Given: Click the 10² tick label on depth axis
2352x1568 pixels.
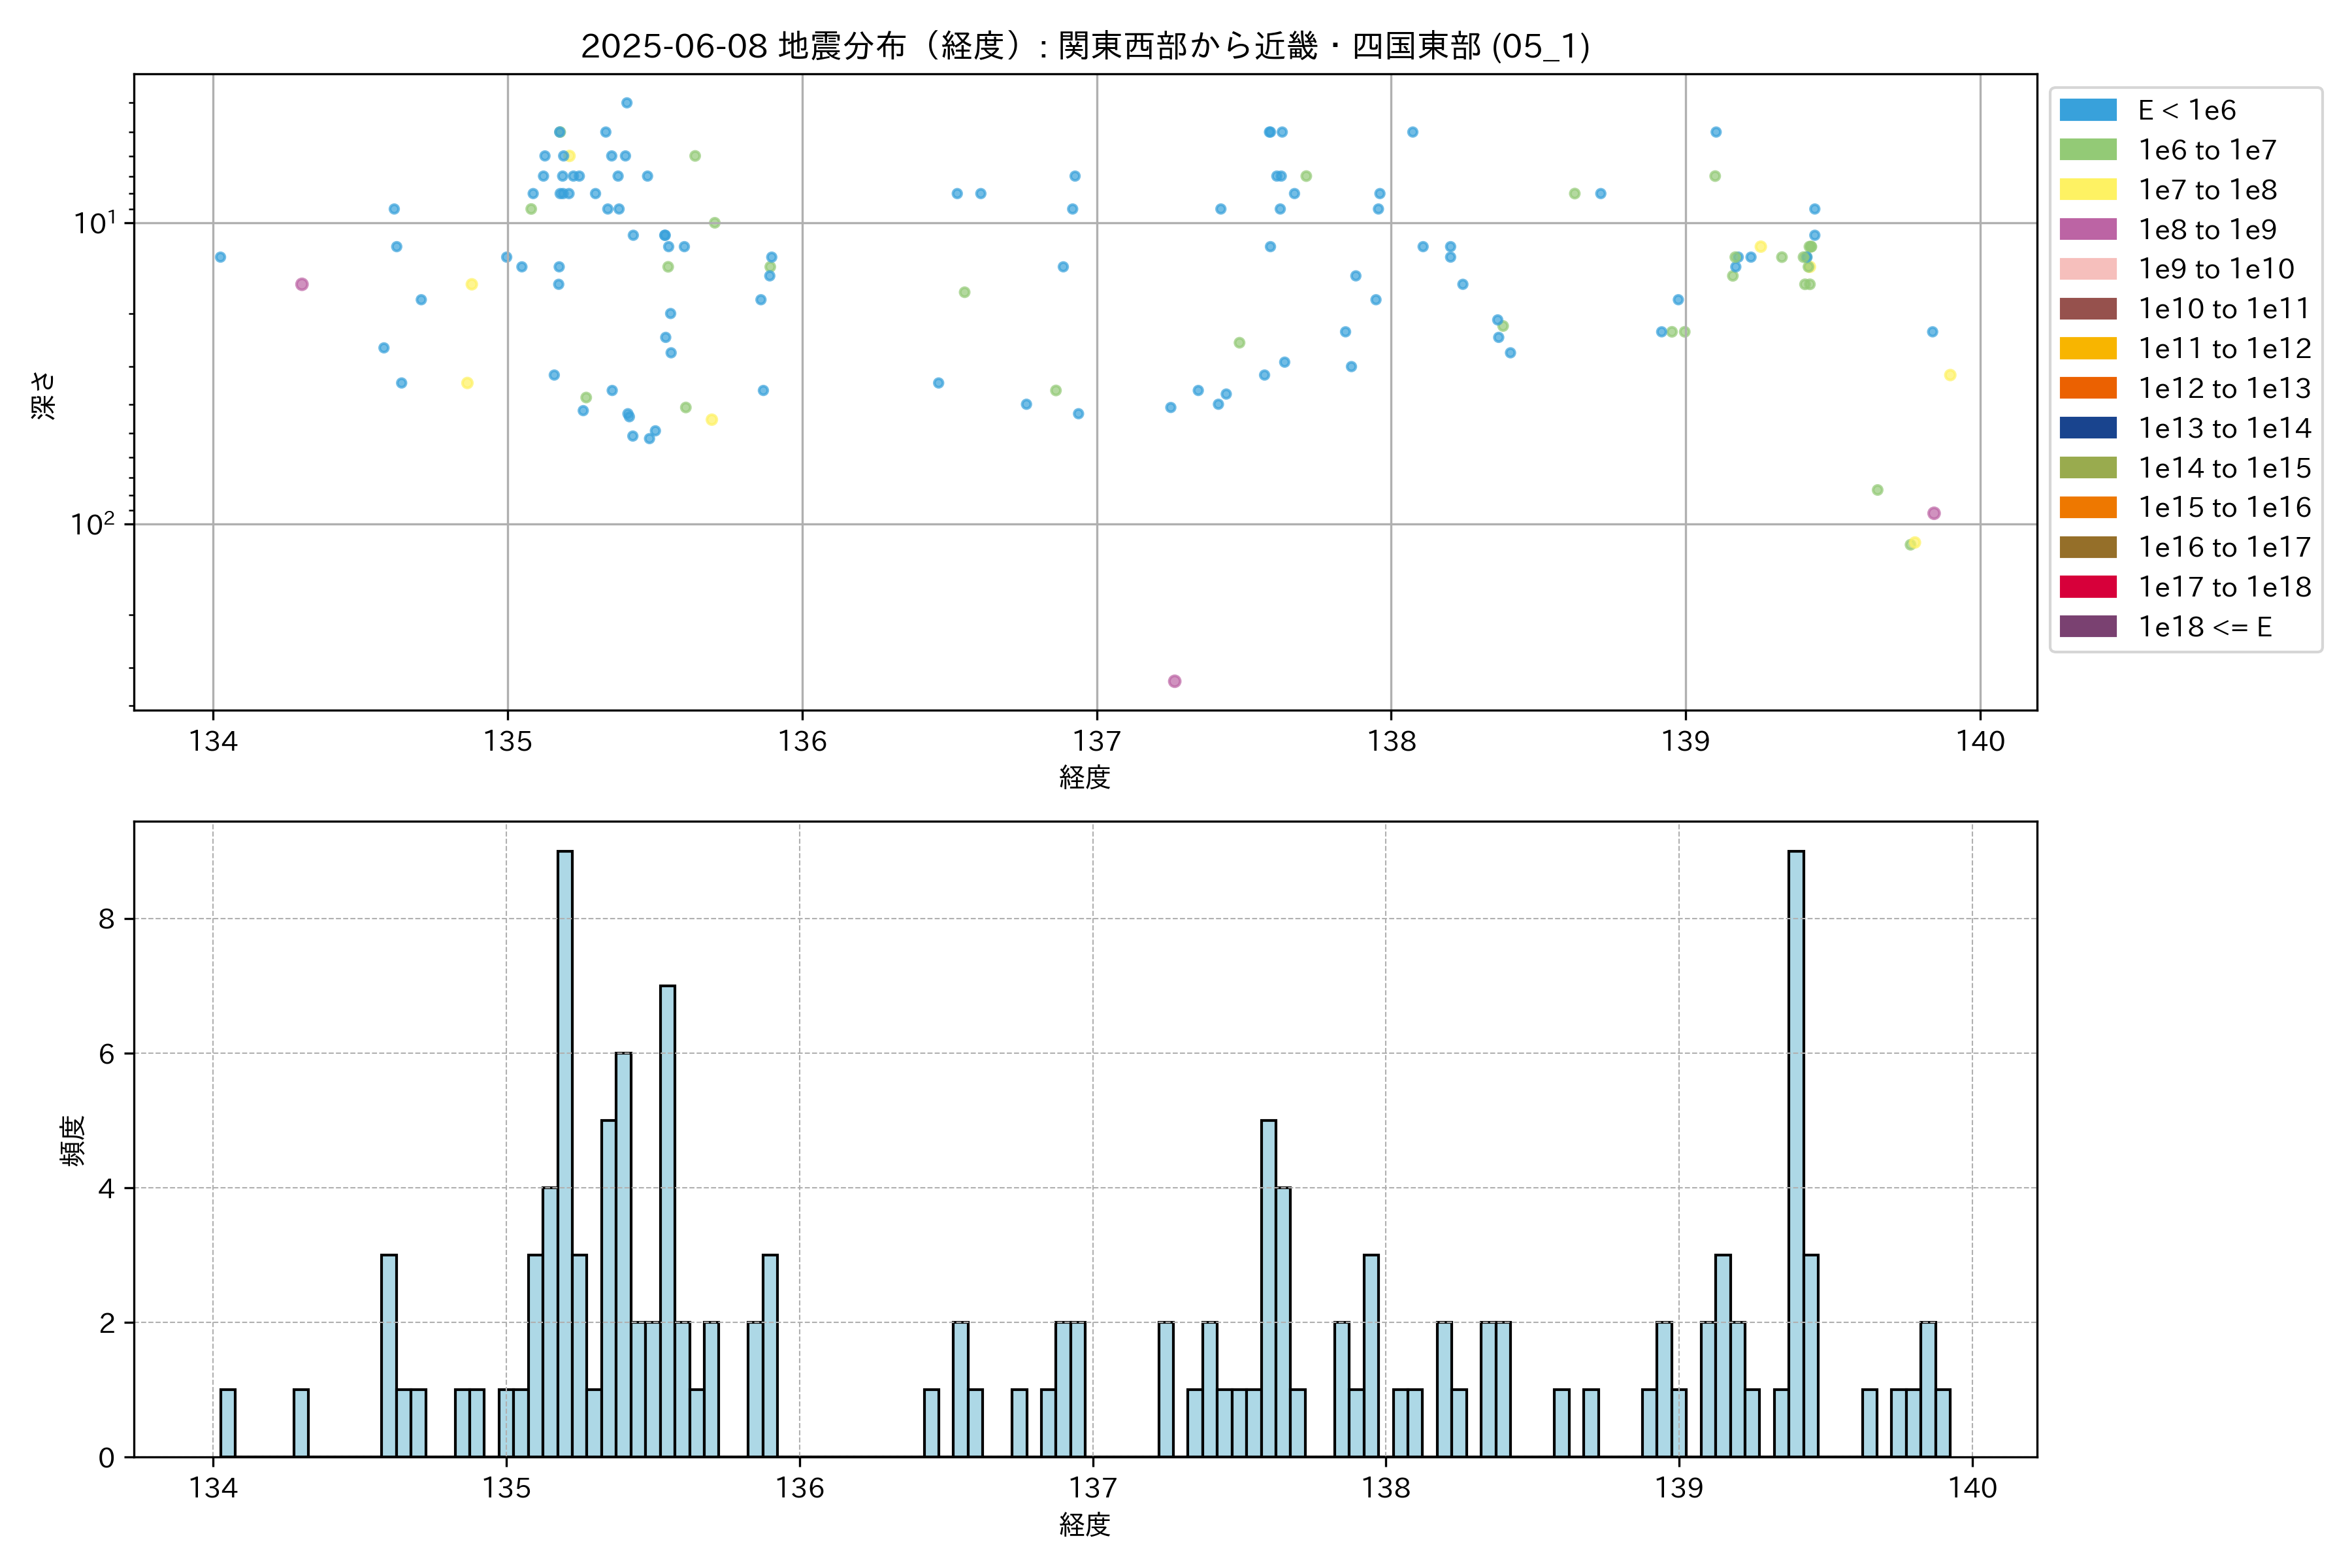Looking at the screenshot, I should point(92,523).
